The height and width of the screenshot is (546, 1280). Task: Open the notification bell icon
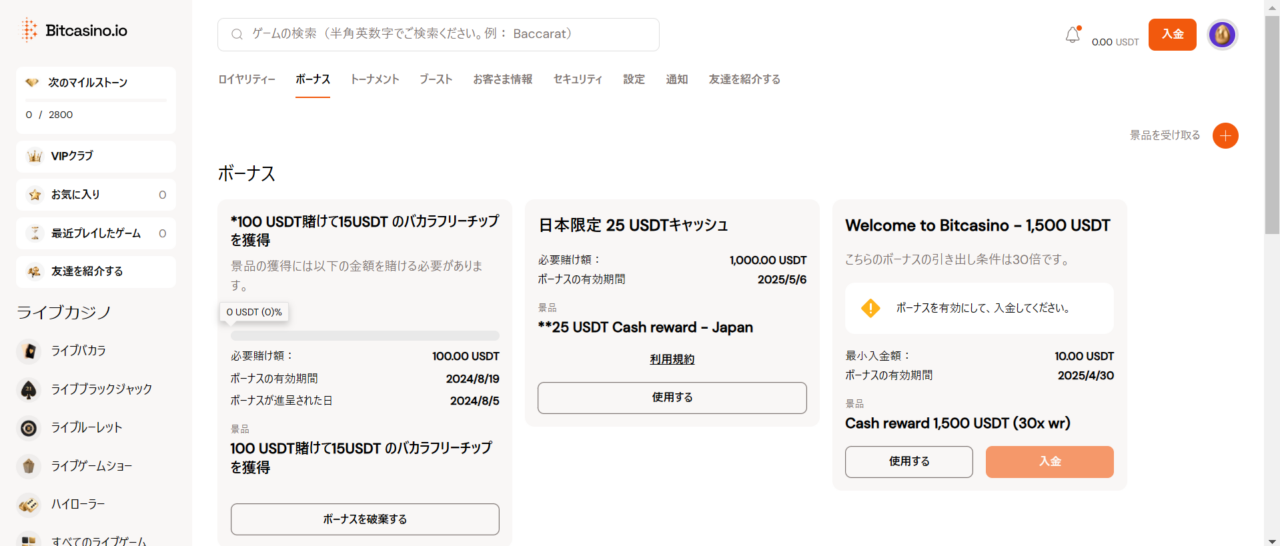coord(1073,35)
